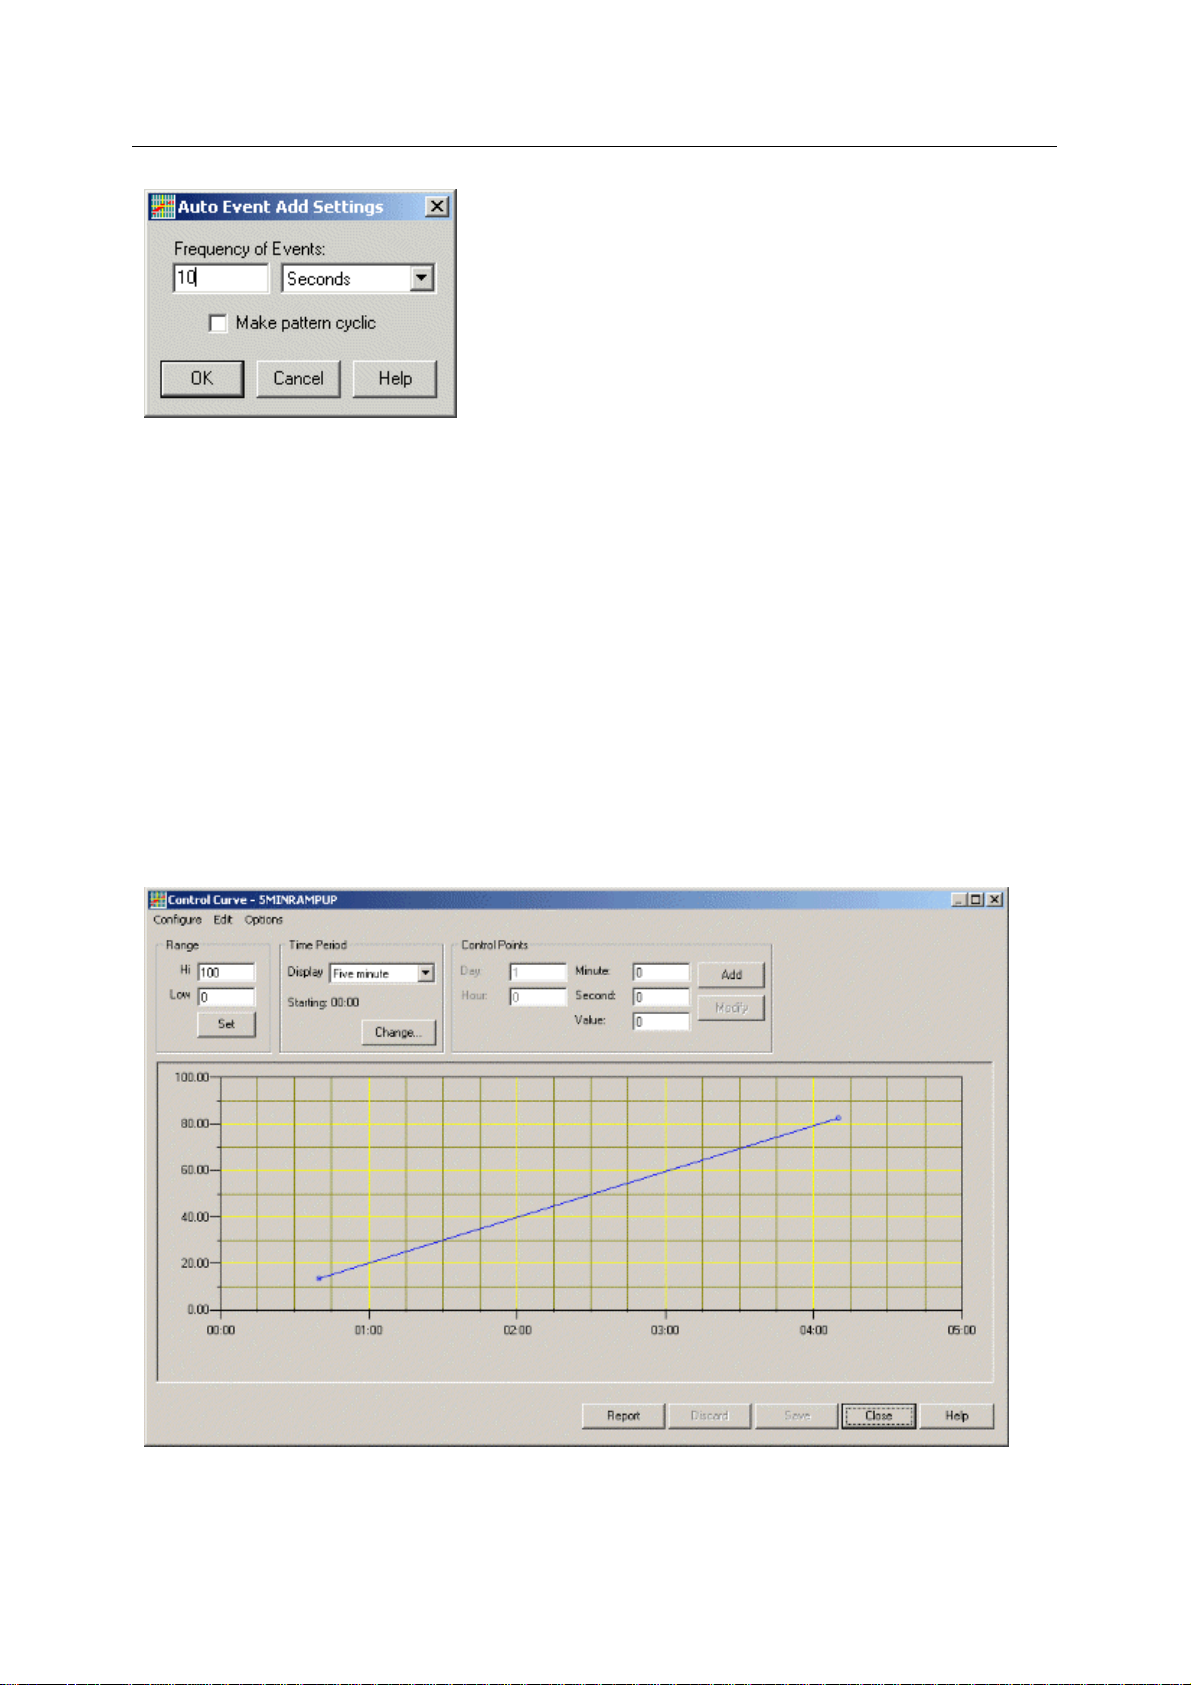
Task: Click the 100.00 axis label
Action: 191,1077
